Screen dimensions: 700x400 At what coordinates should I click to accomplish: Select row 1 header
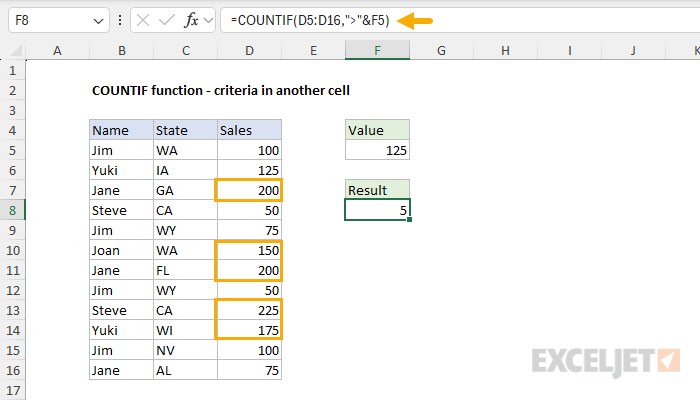12,71
